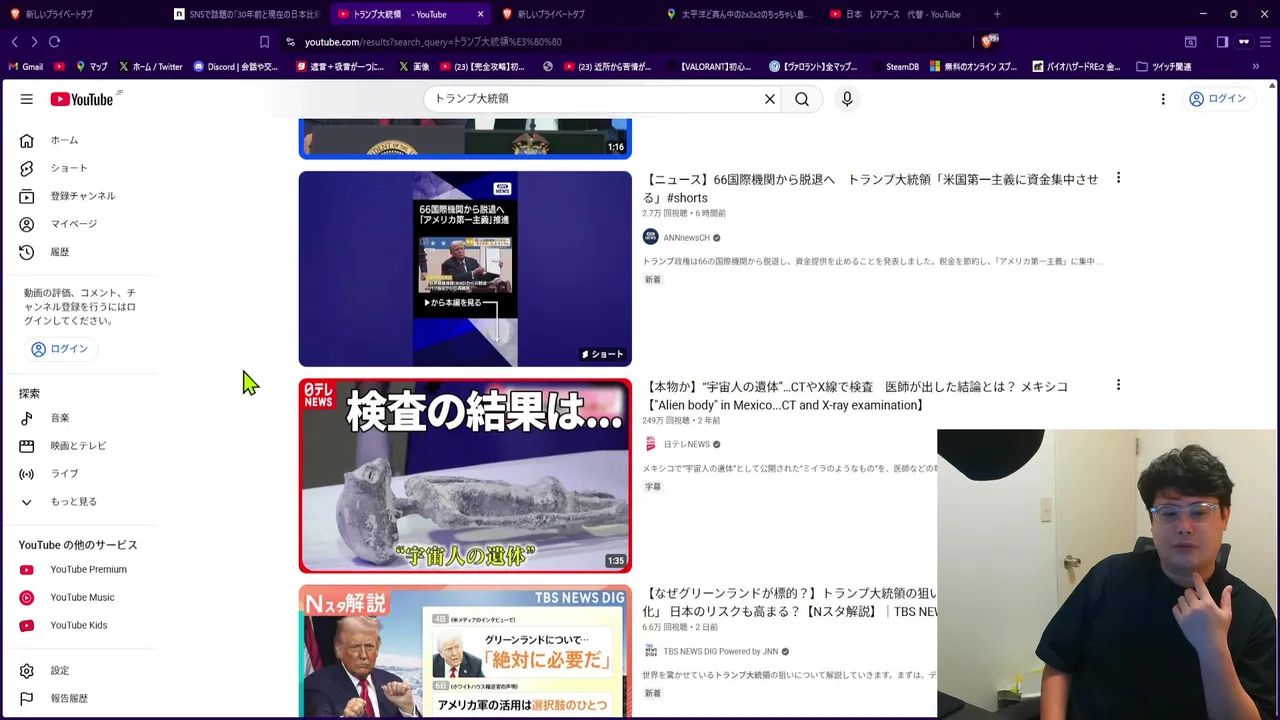This screenshot has width=1280, height=720.
Task: Open three-dot menu for the 宇宙人の遺体 video
Action: [1118, 385]
